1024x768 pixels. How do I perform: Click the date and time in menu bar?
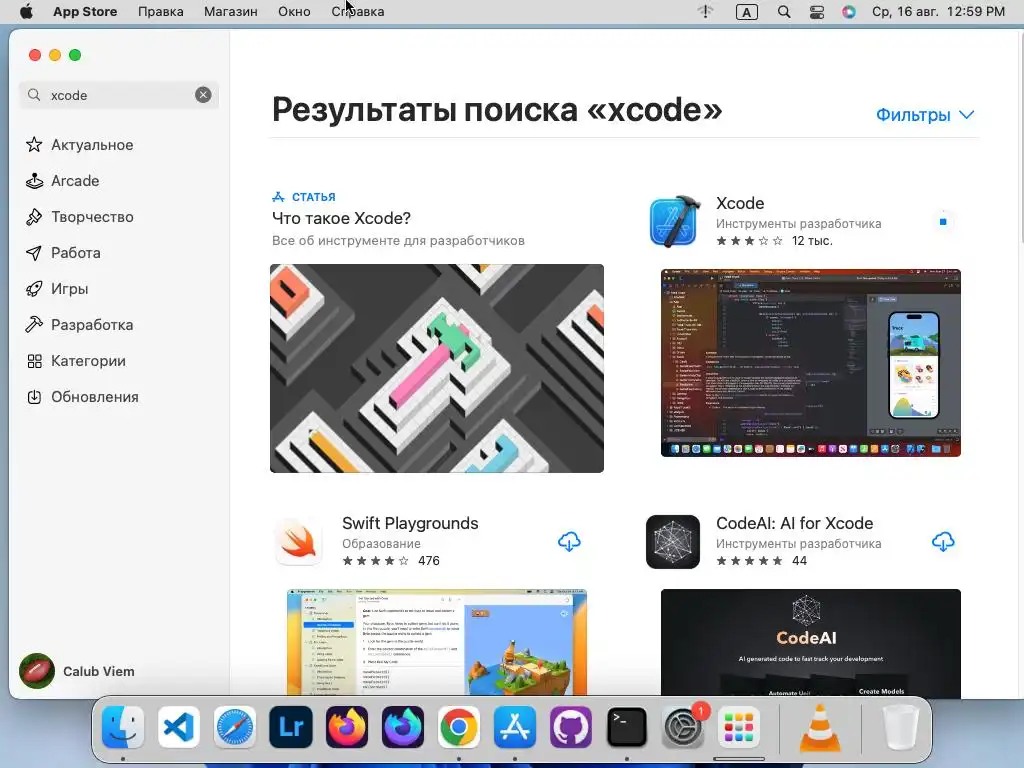point(938,11)
